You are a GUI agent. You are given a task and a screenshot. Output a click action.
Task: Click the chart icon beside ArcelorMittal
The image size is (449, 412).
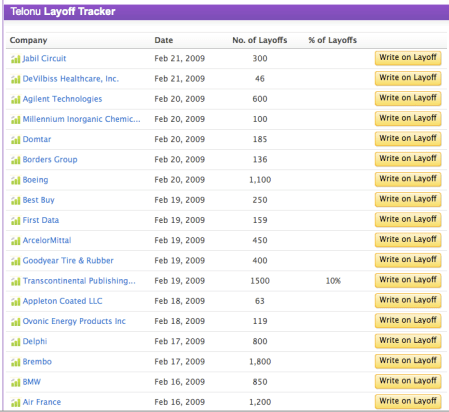click(15, 241)
